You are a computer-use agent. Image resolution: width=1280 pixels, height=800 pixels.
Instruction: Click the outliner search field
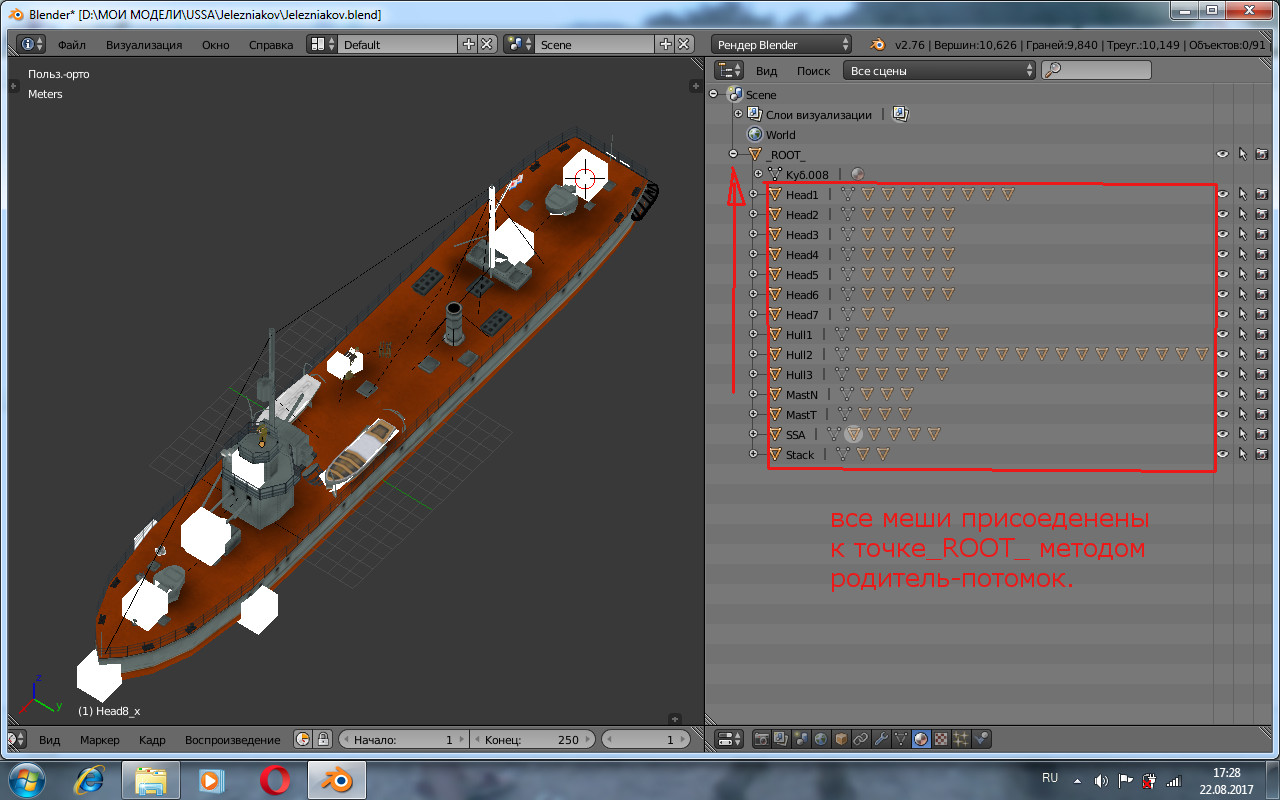(x=1096, y=71)
